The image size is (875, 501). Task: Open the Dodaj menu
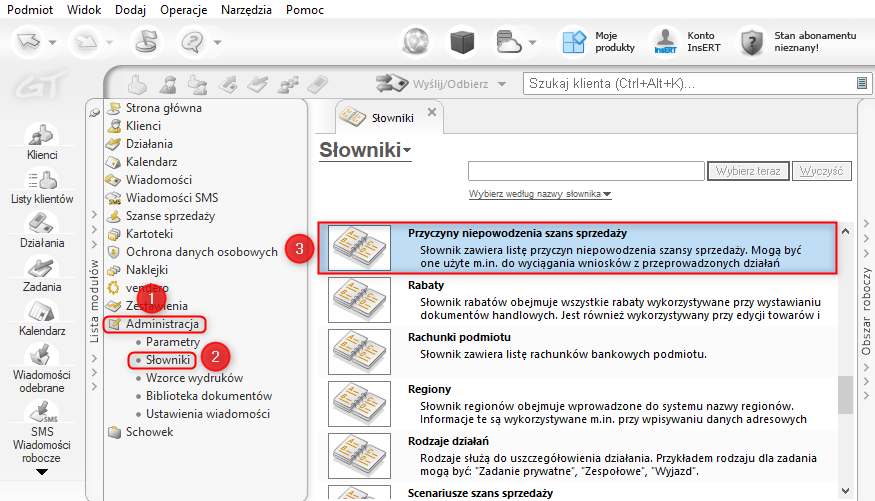(x=131, y=9)
